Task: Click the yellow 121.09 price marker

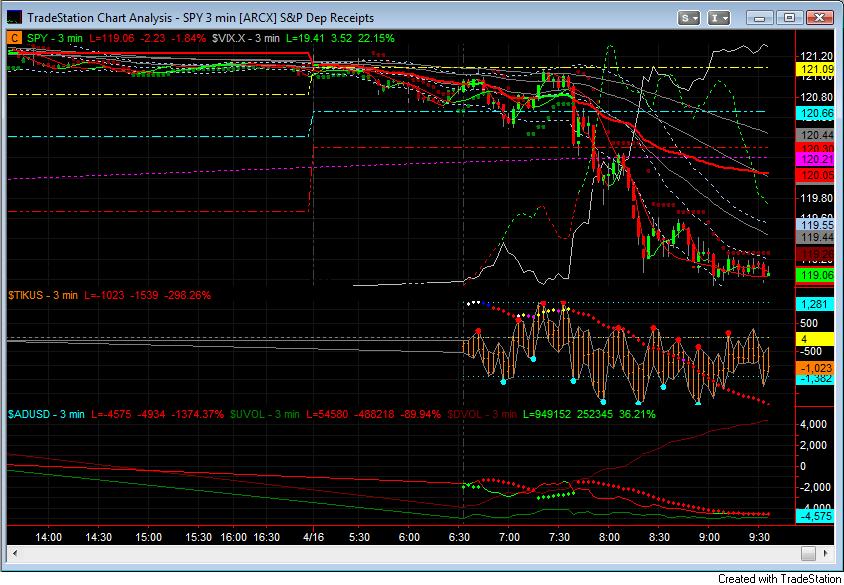Action: point(817,69)
